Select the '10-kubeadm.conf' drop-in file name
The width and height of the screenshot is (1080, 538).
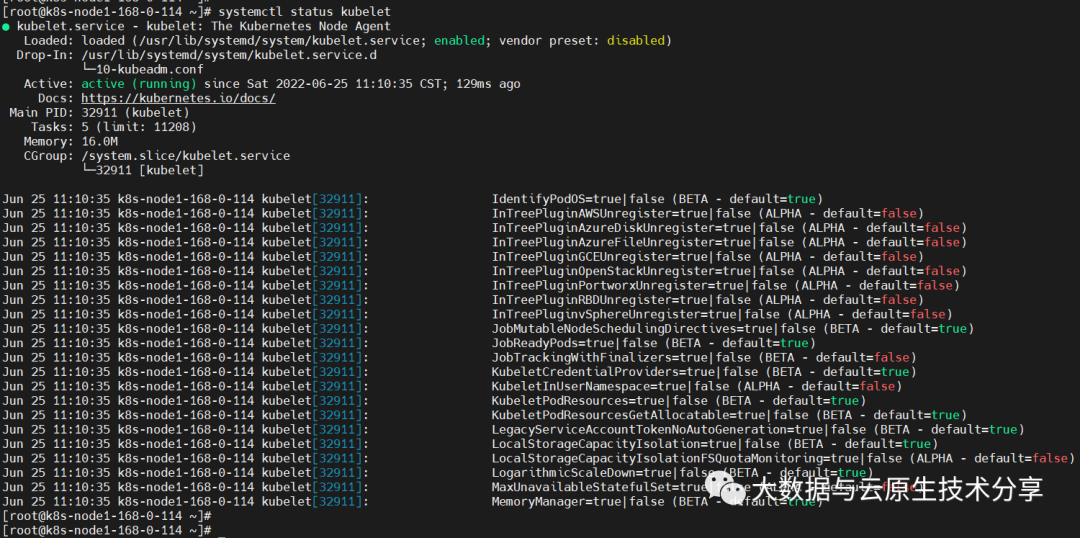tap(149, 70)
